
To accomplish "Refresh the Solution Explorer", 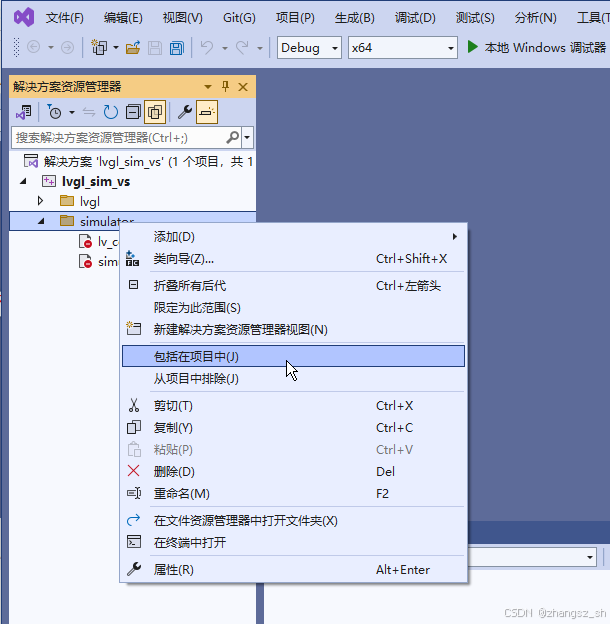I will coord(111,112).
